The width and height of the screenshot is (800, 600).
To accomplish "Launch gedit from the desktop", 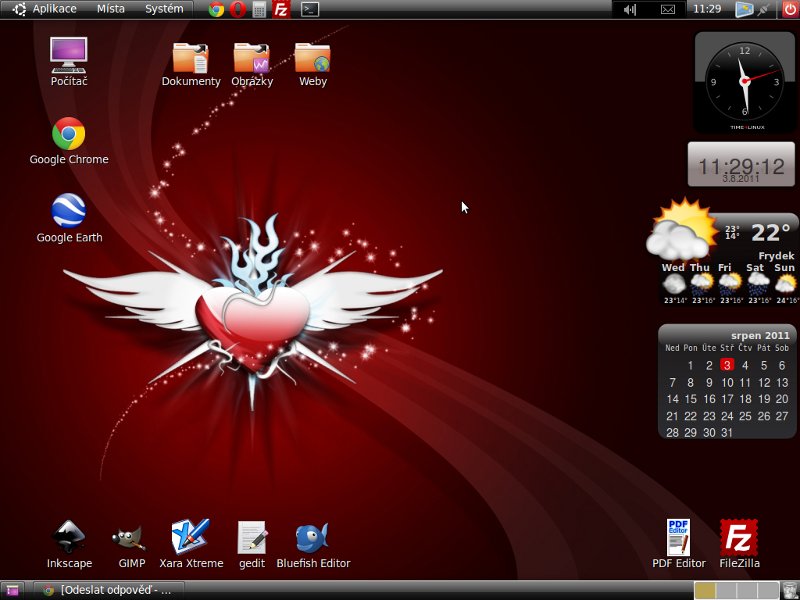I will (x=252, y=538).
